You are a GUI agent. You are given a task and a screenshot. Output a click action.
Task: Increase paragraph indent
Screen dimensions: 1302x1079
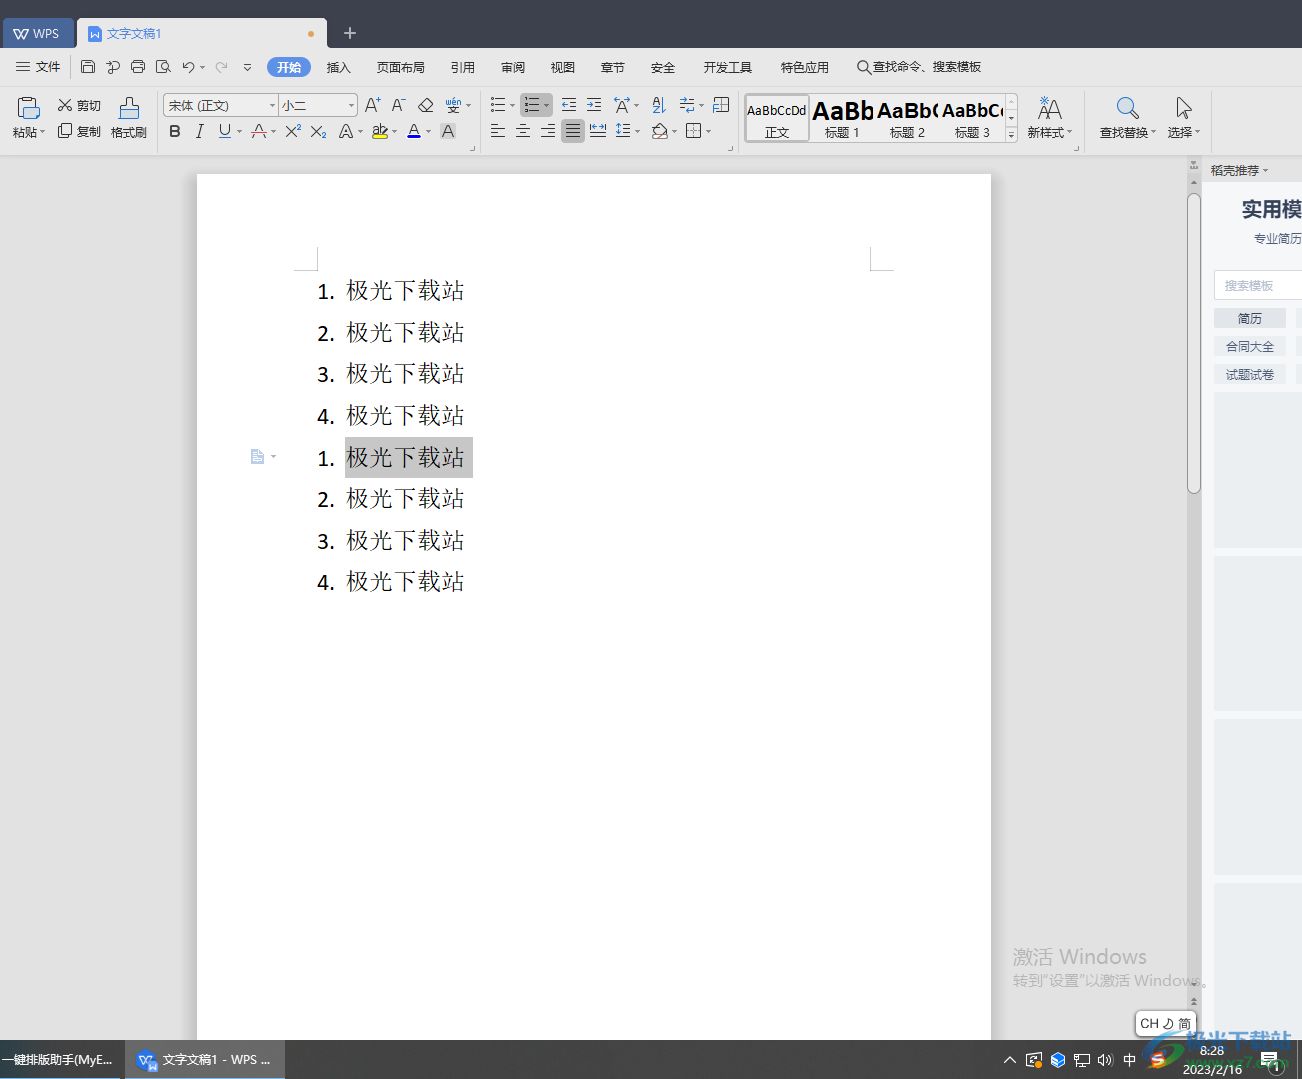594,105
